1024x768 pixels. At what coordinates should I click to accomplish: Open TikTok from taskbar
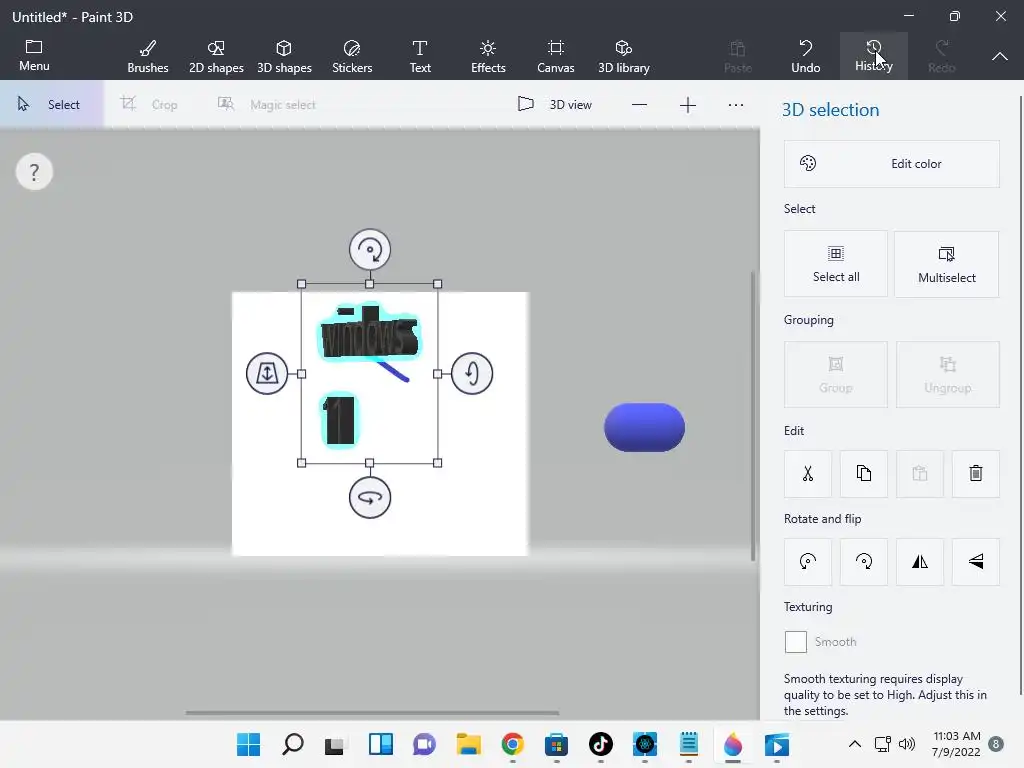pos(600,744)
